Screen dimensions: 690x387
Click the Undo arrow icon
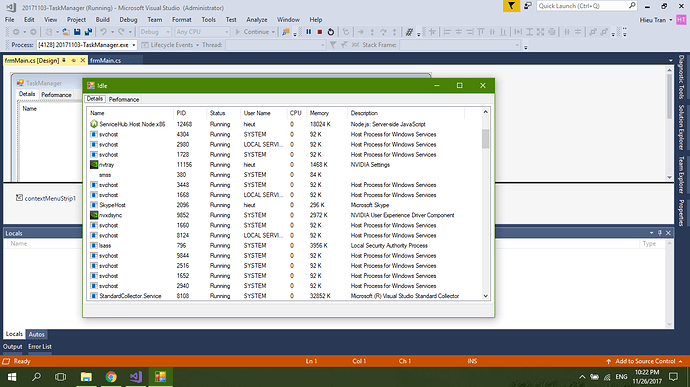(x=103, y=32)
